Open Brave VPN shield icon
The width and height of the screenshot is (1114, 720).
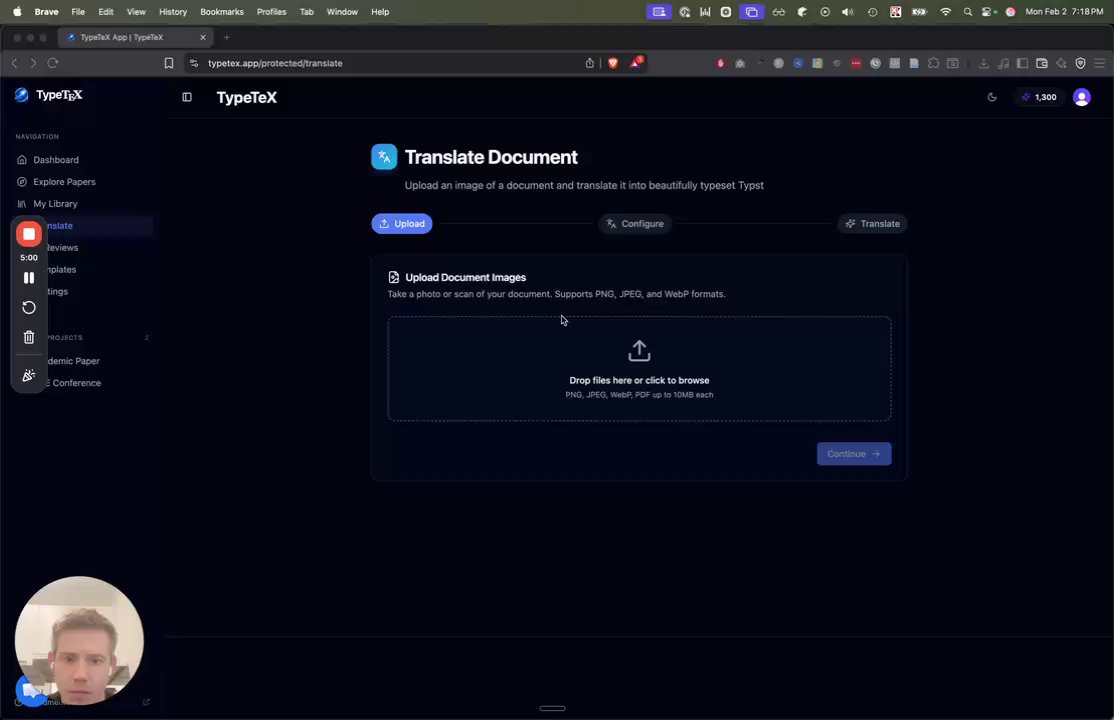[1081, 63]
